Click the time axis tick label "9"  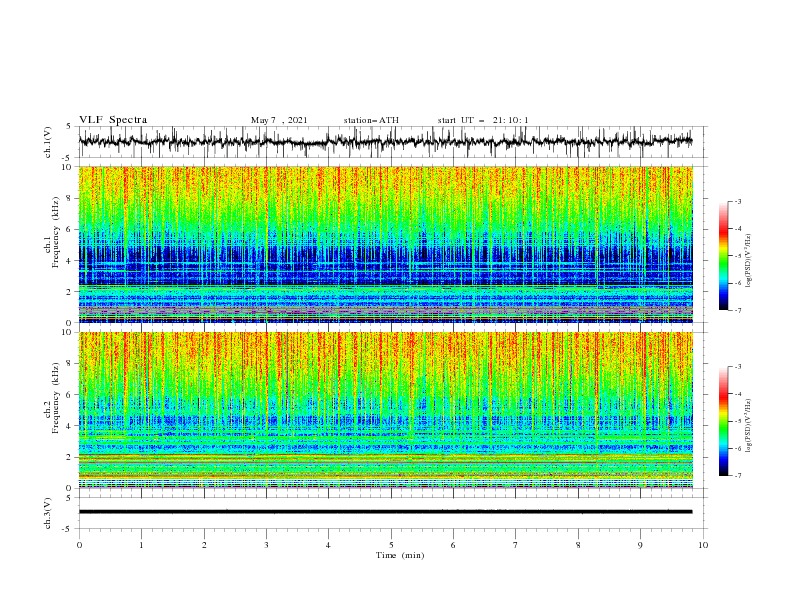pos(640,545)
